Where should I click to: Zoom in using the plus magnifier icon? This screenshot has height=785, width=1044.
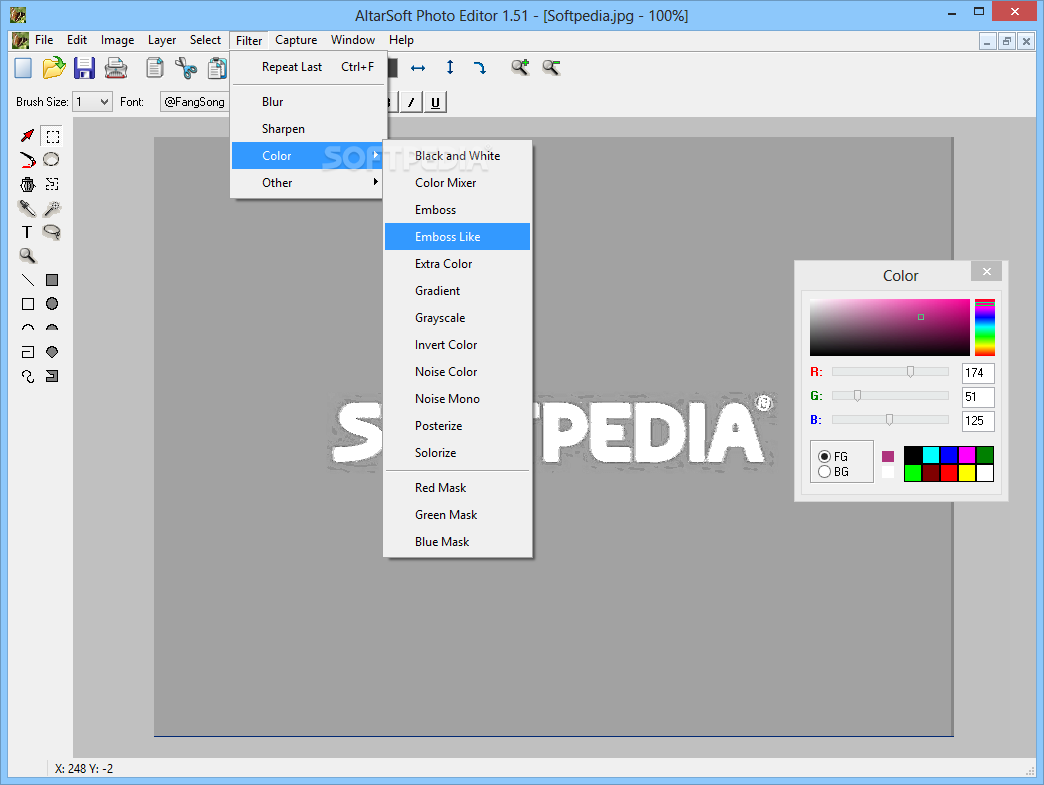click(x=520, y=67)
